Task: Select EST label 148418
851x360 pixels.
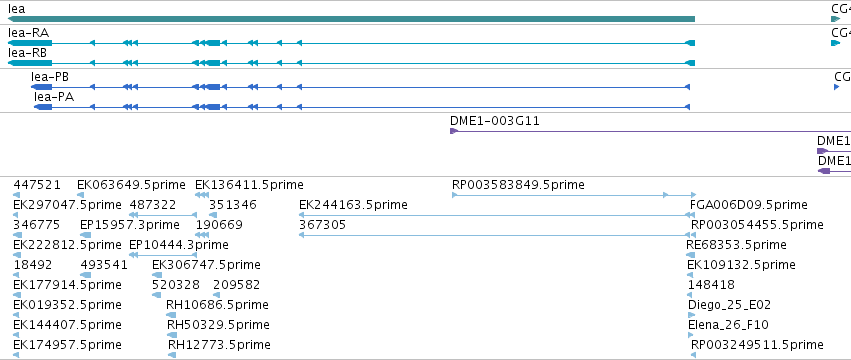Action: (x=712, y=285)
